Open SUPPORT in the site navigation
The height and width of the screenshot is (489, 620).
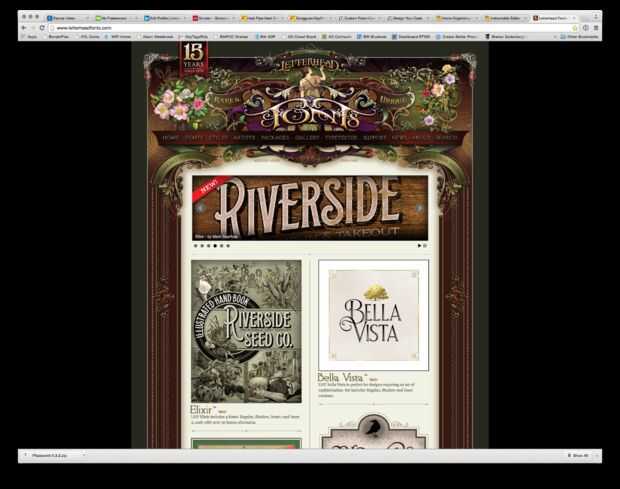[x=374, y=138]
